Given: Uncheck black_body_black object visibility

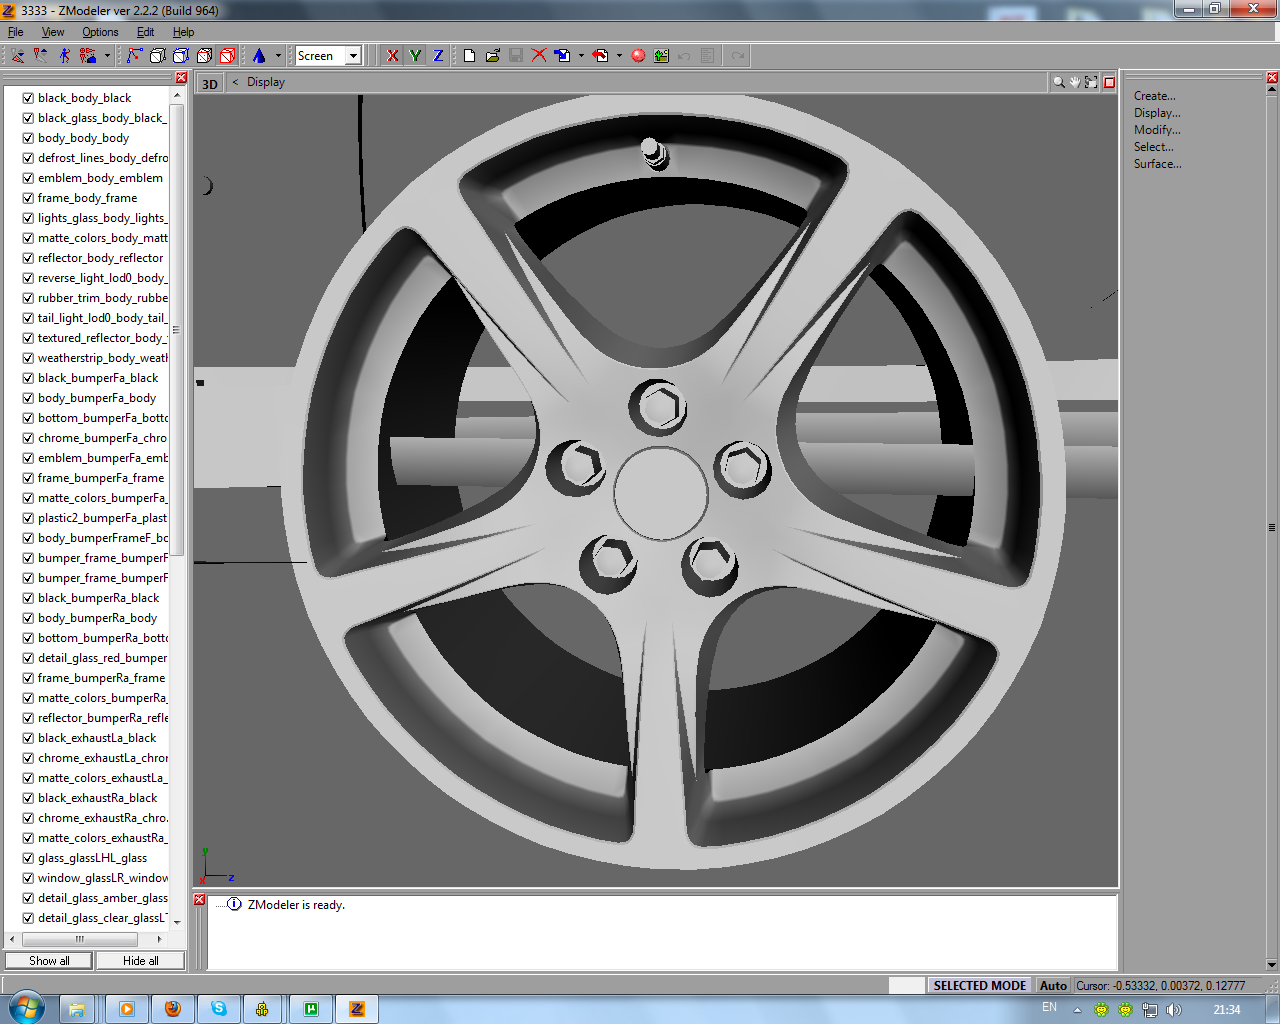Looking at the screenshot, I should pyautogui.click(x=28, y=98).
